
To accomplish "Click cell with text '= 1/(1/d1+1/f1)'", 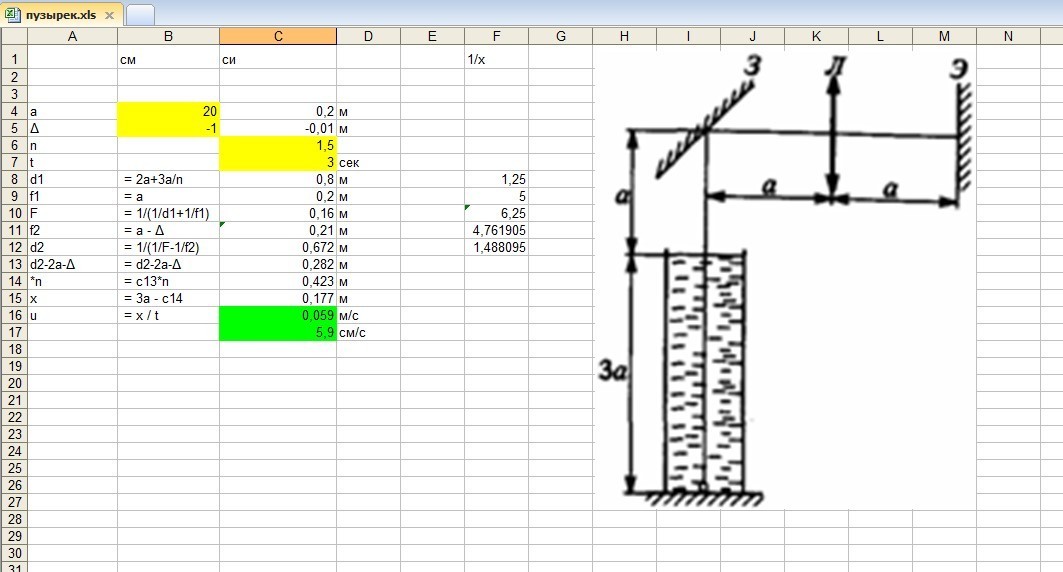I will click(x=168, y=213).
